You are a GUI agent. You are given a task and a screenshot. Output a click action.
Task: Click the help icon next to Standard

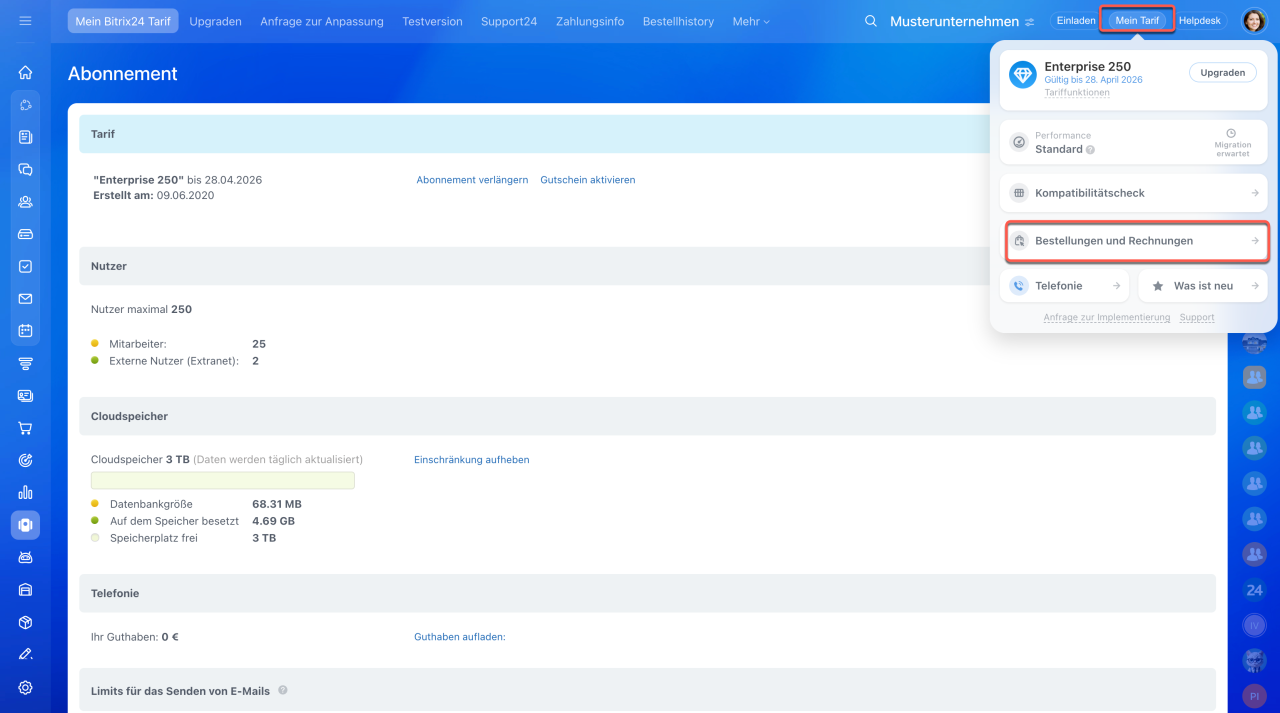(1090, 150)
